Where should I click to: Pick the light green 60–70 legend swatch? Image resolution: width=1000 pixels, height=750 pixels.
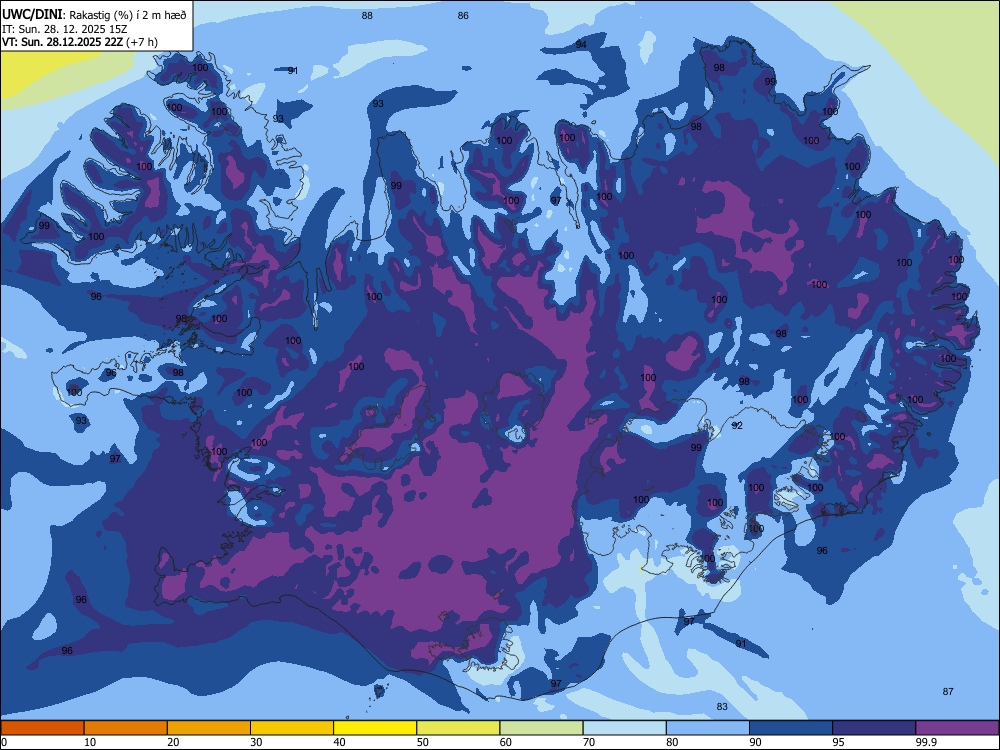tap(541, 728)
